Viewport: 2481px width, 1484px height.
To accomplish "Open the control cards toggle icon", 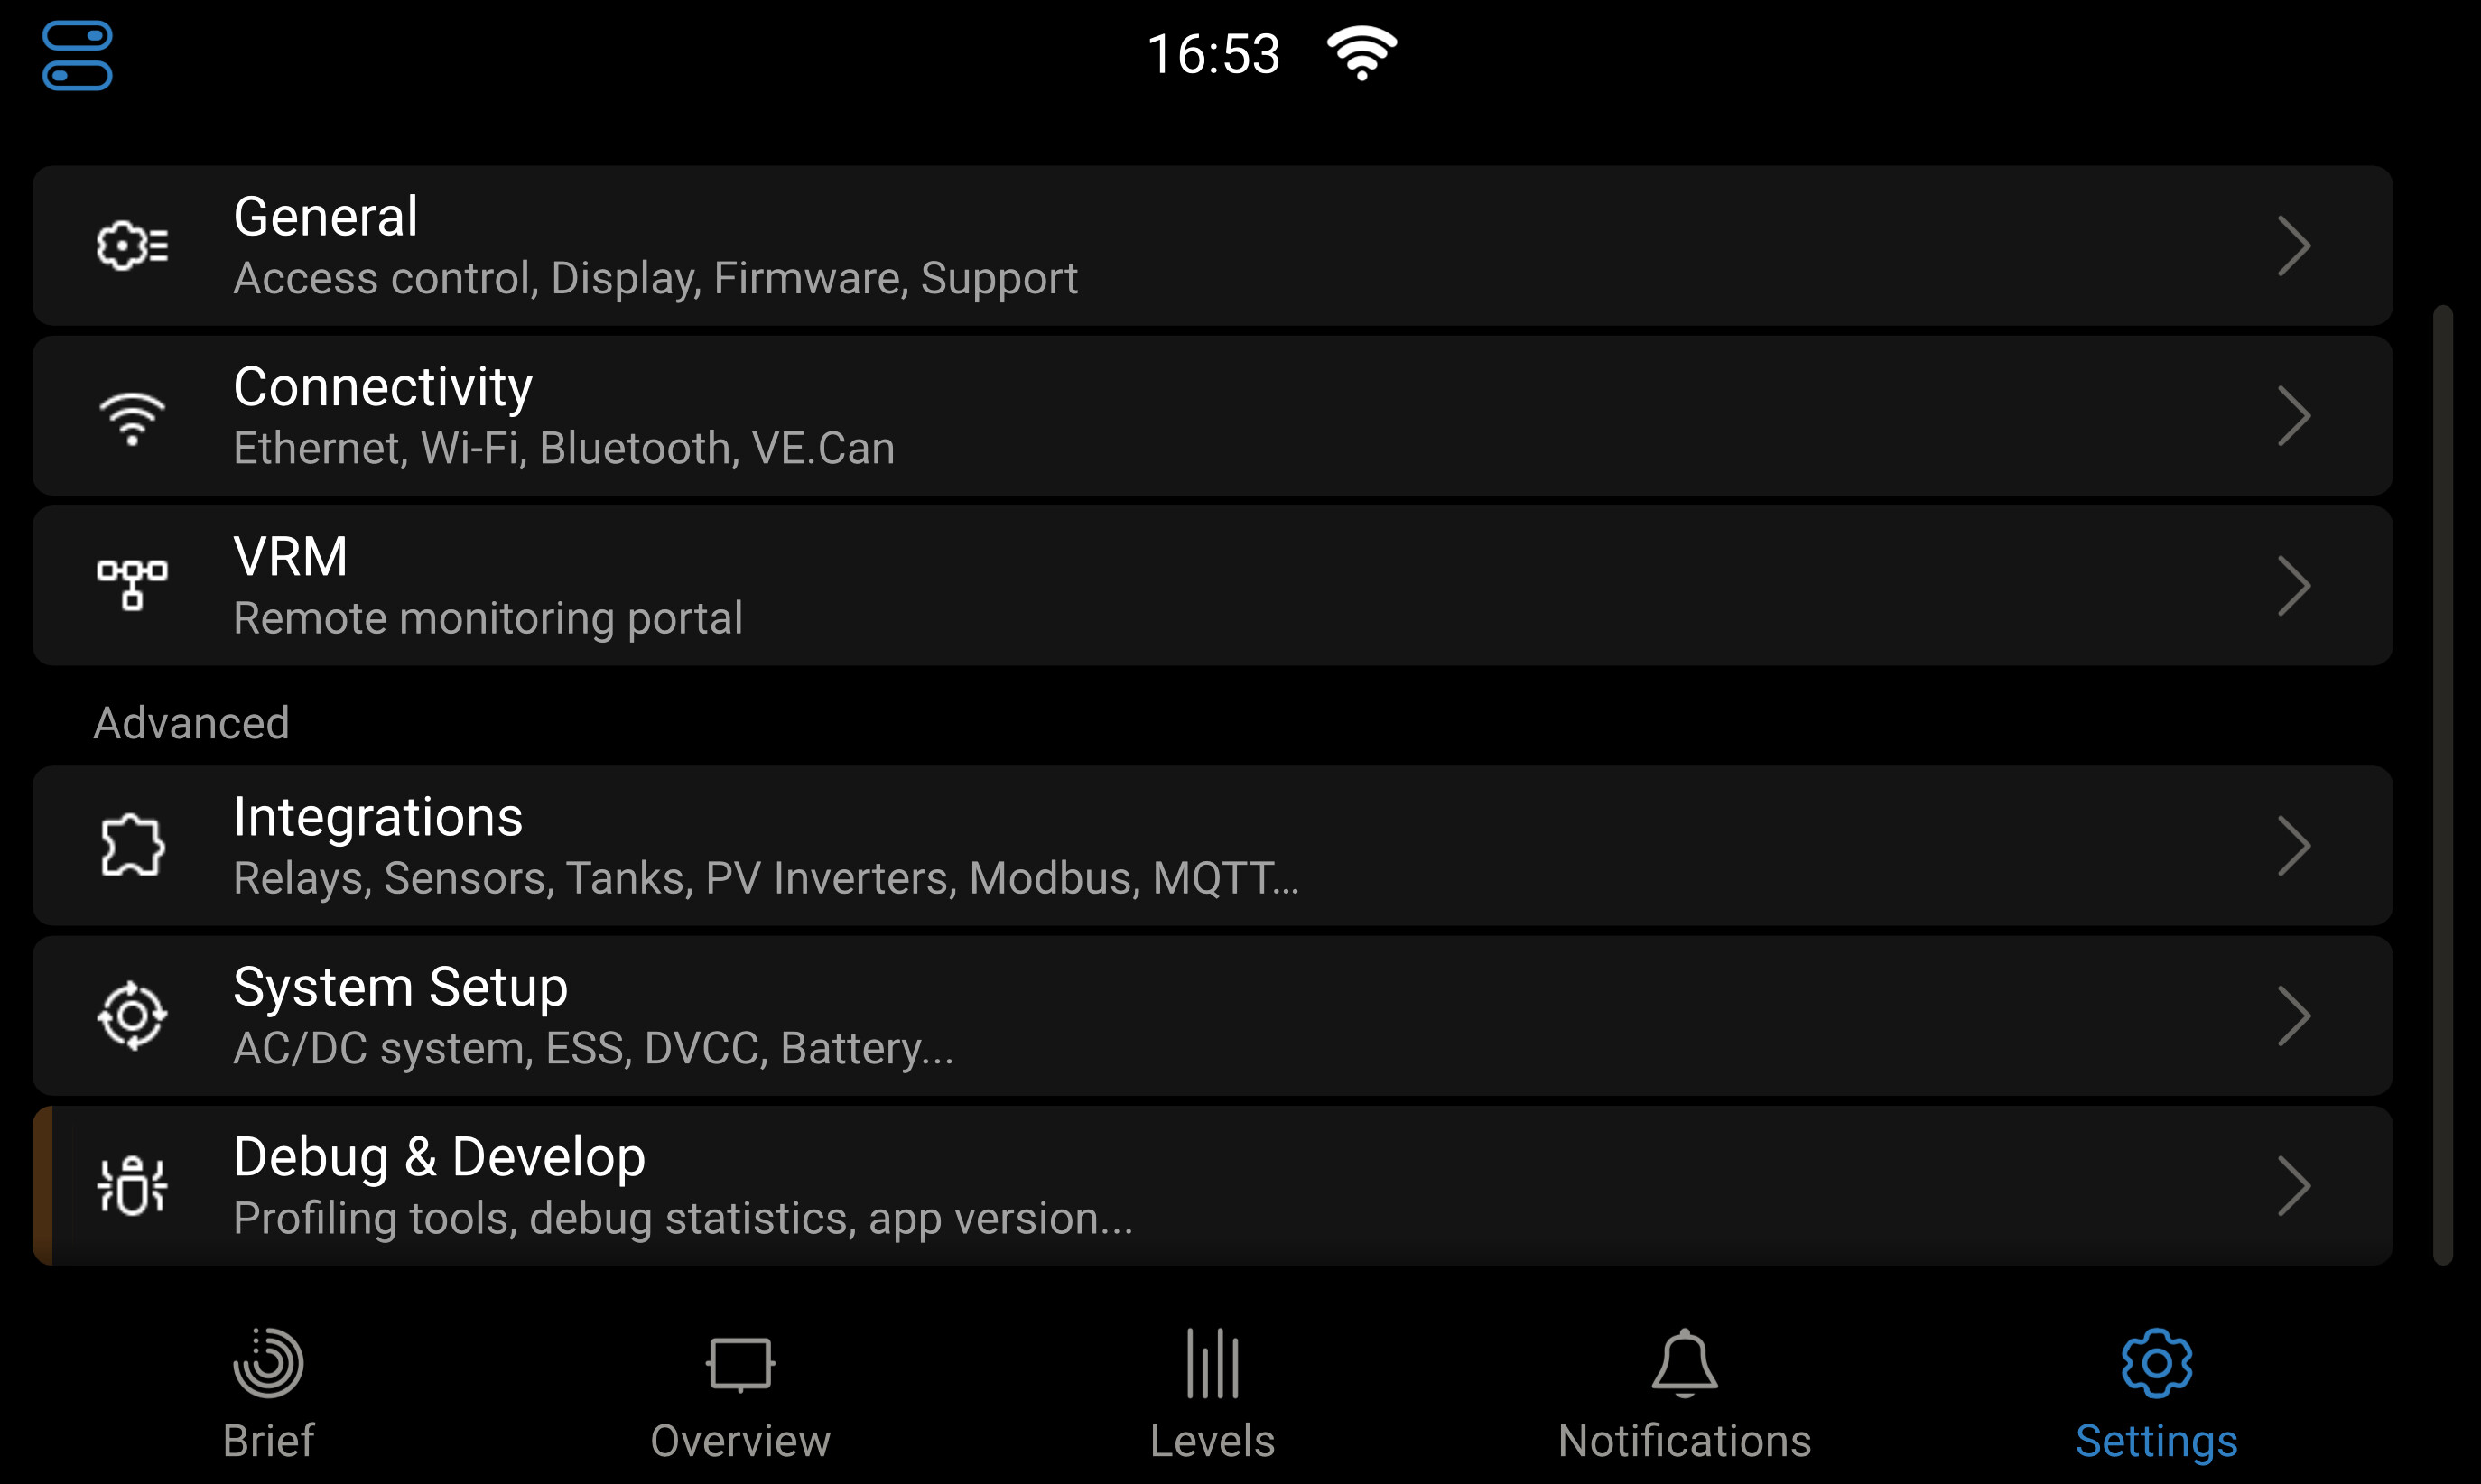I will (x=77, y=55).
